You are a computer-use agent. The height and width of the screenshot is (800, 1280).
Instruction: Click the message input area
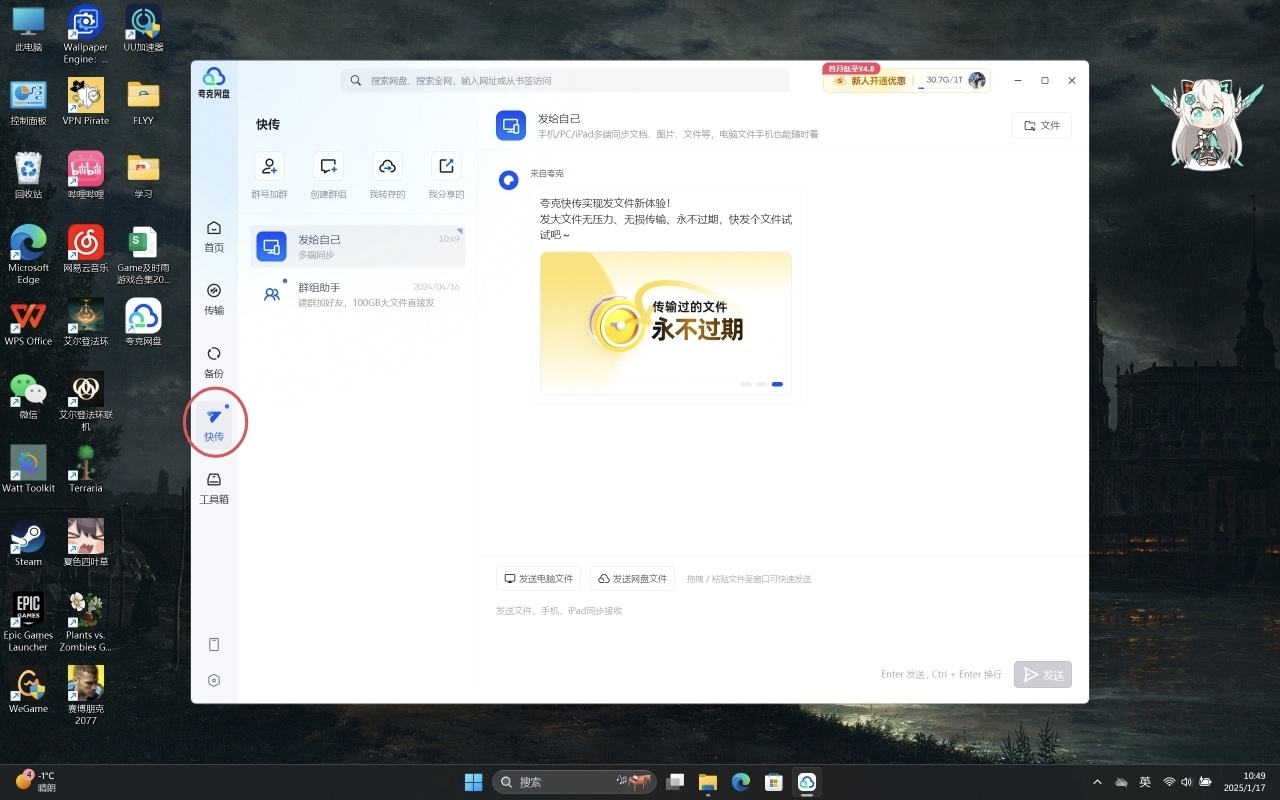(x=783, y=625)
